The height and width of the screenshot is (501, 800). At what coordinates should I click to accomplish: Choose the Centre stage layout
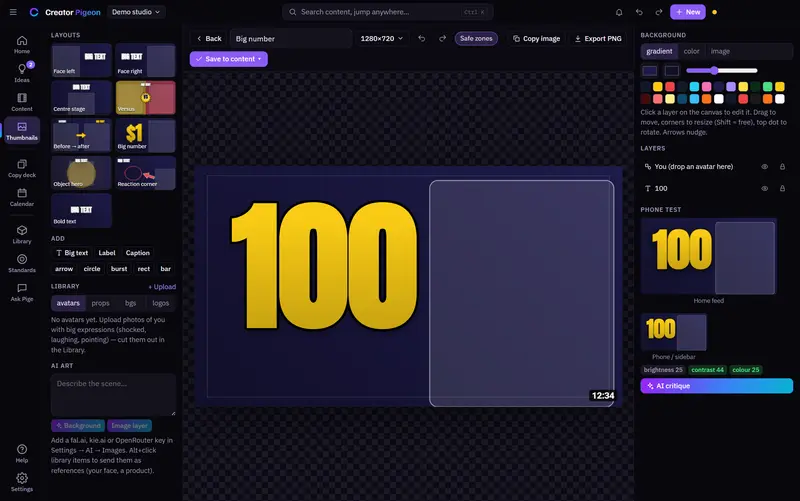[x=81, y=97]
